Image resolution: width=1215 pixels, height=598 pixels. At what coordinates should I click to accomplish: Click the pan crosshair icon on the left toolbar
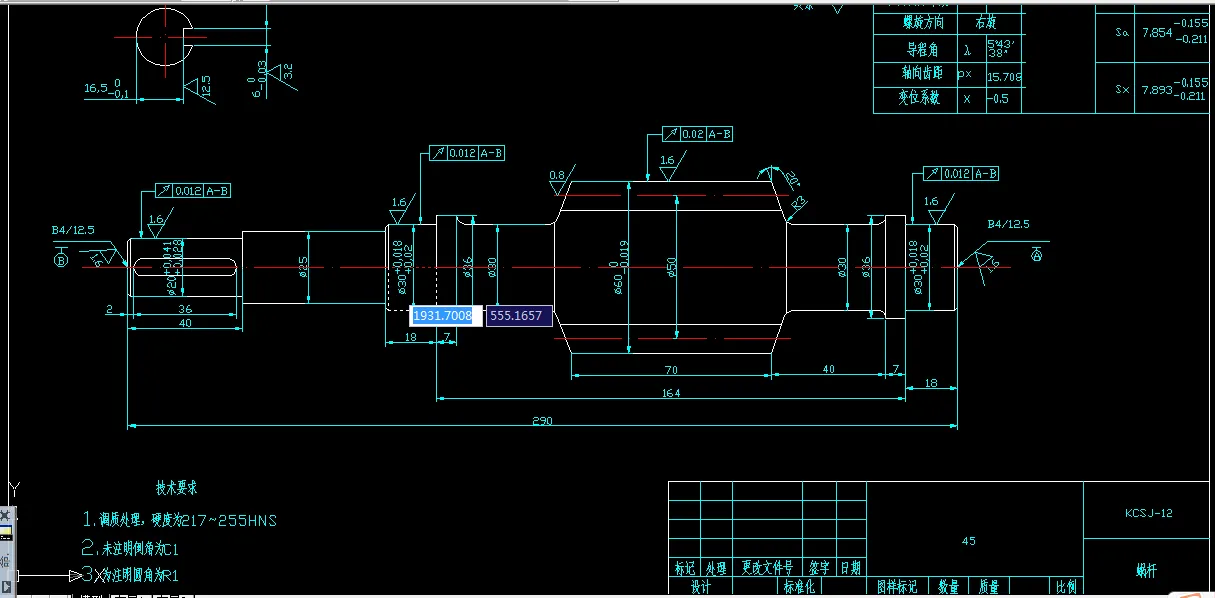5,514
